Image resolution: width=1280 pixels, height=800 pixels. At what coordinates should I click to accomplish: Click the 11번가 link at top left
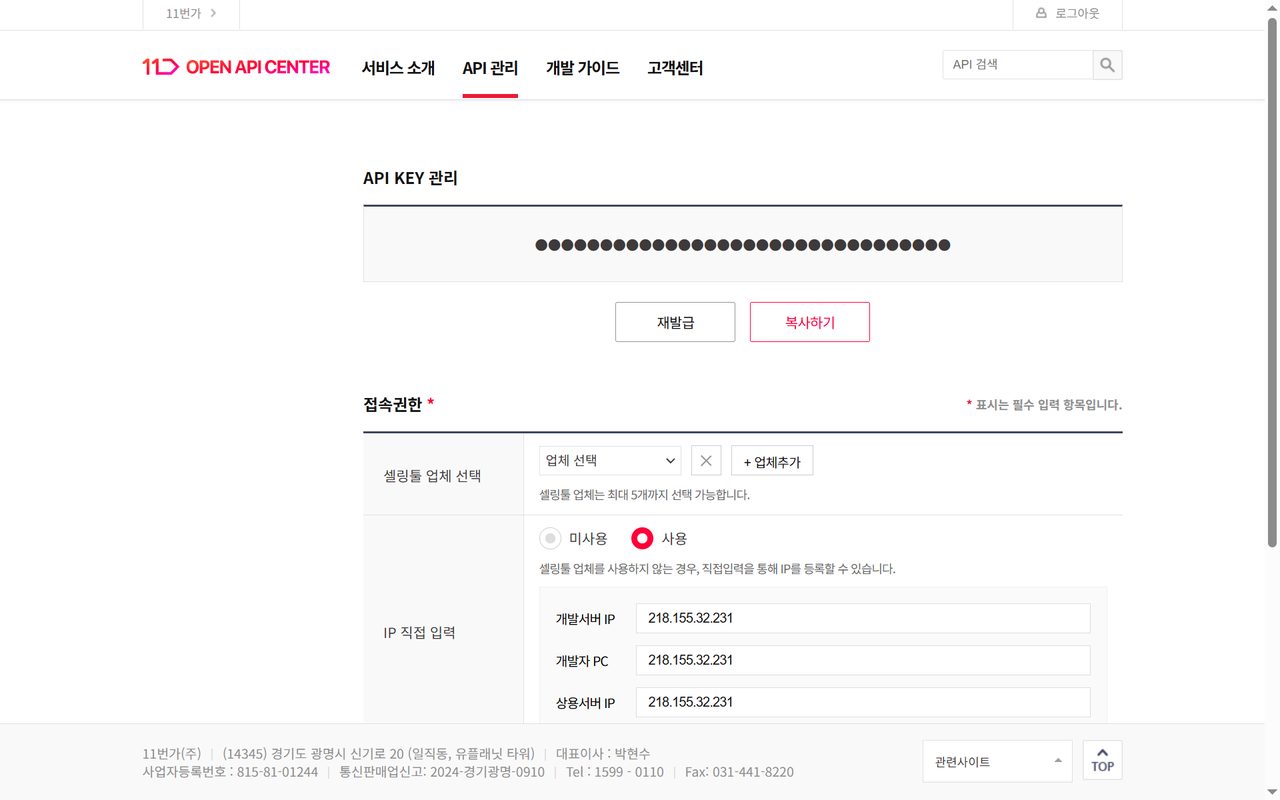[184, 13]
